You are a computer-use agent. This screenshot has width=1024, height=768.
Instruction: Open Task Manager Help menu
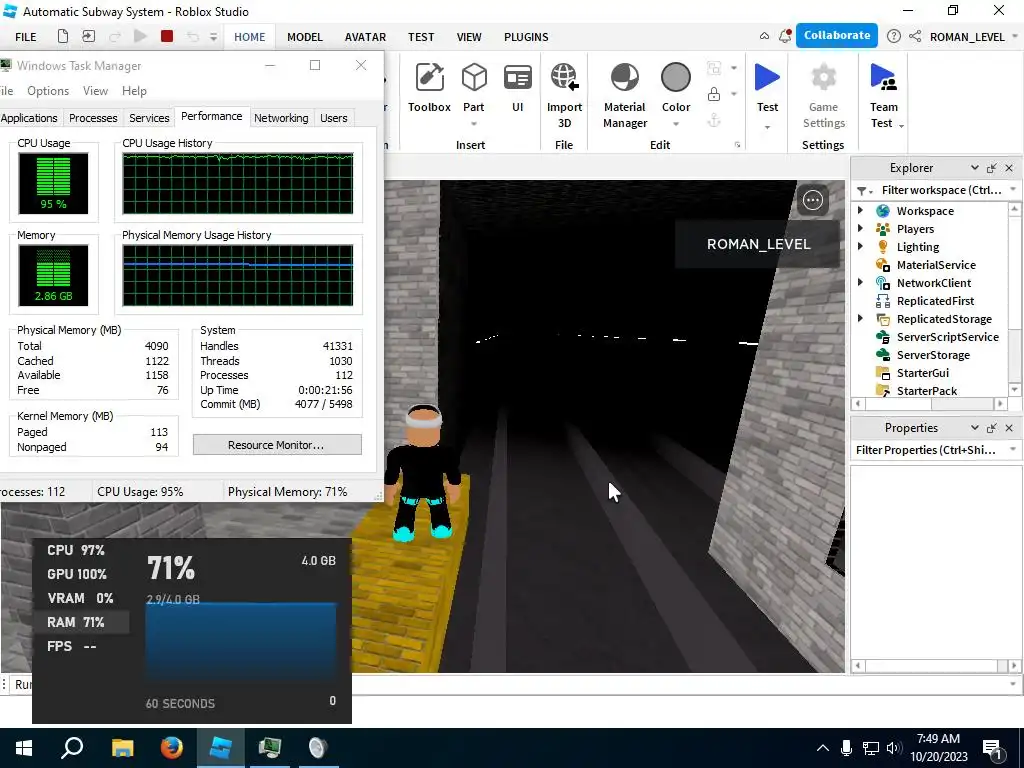tap(134, 91)
